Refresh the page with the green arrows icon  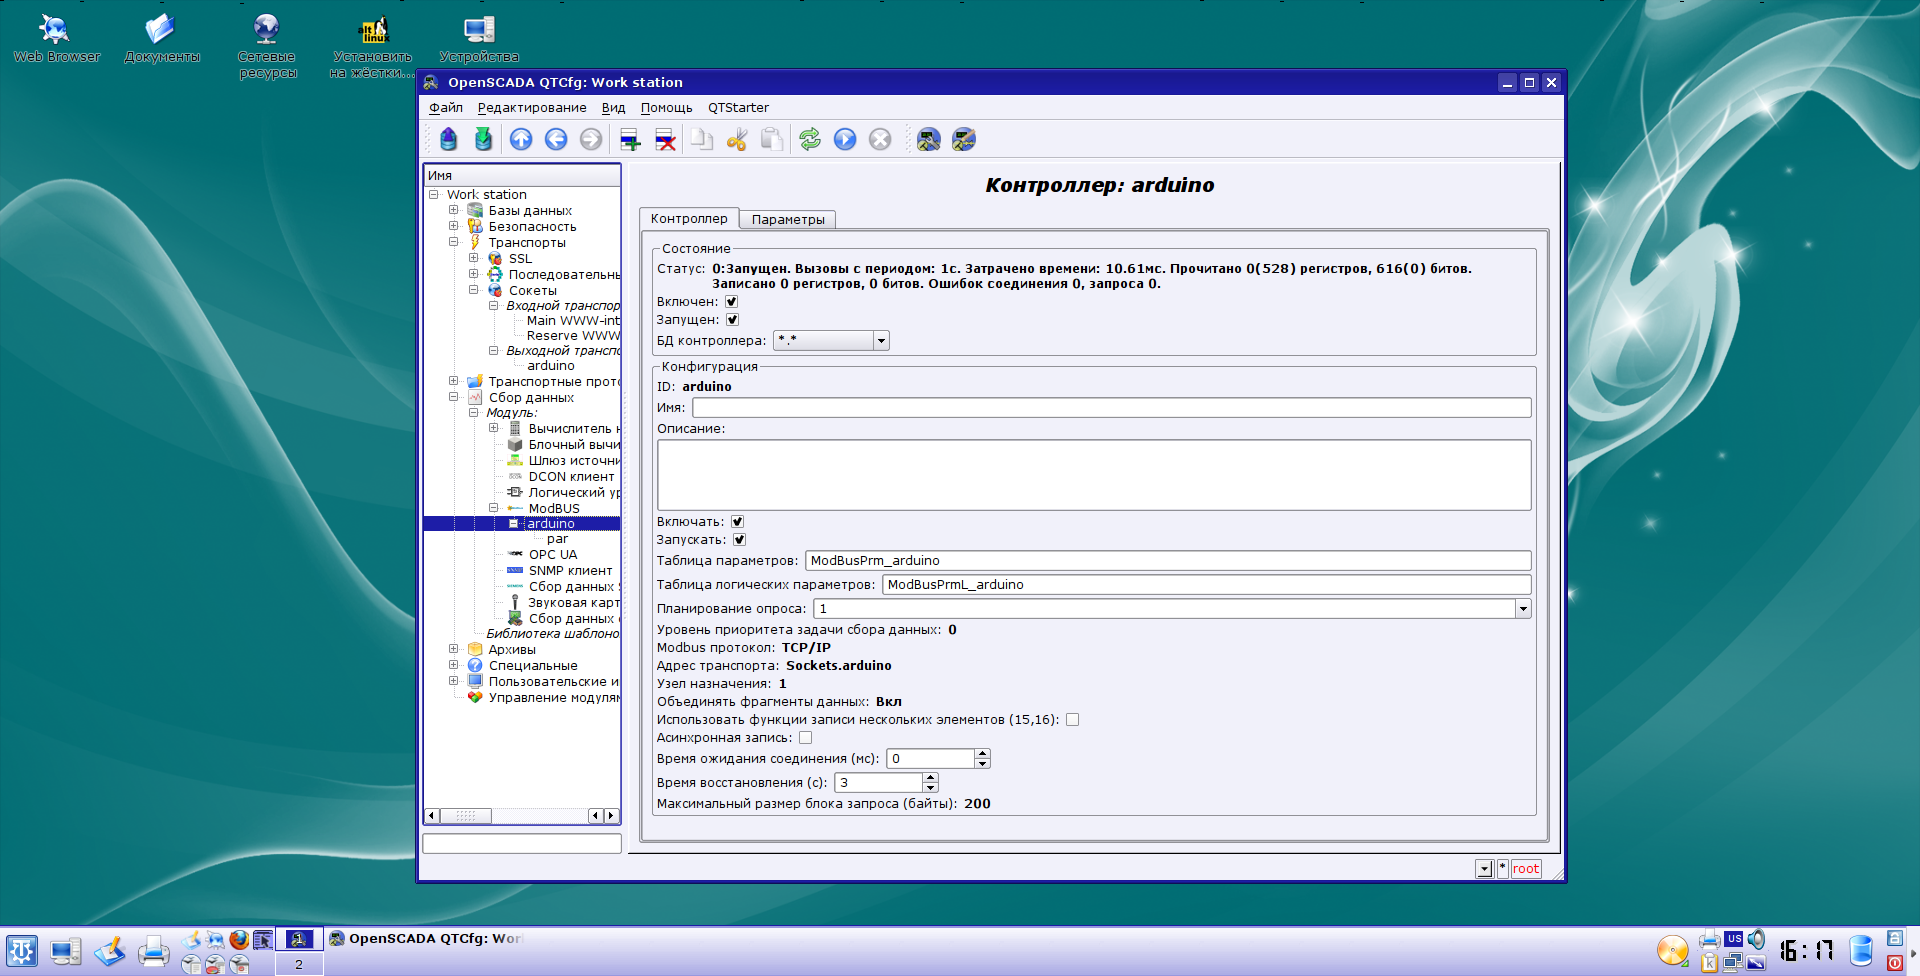point(810,140)
